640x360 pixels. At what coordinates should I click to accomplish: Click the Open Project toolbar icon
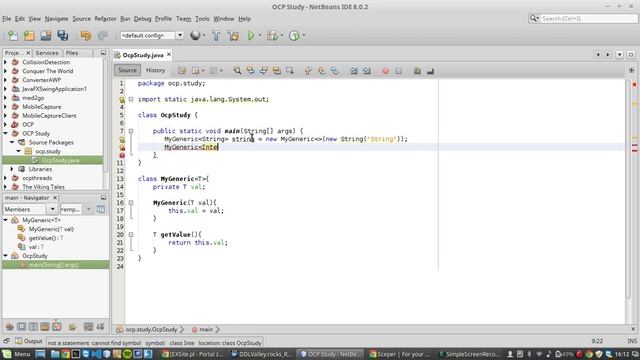coord(46,36)
